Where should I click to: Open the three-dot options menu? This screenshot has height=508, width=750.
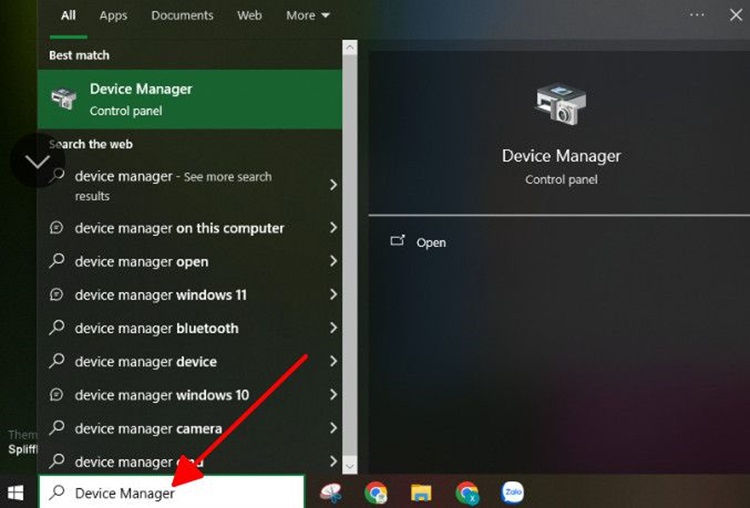point(697,15)
